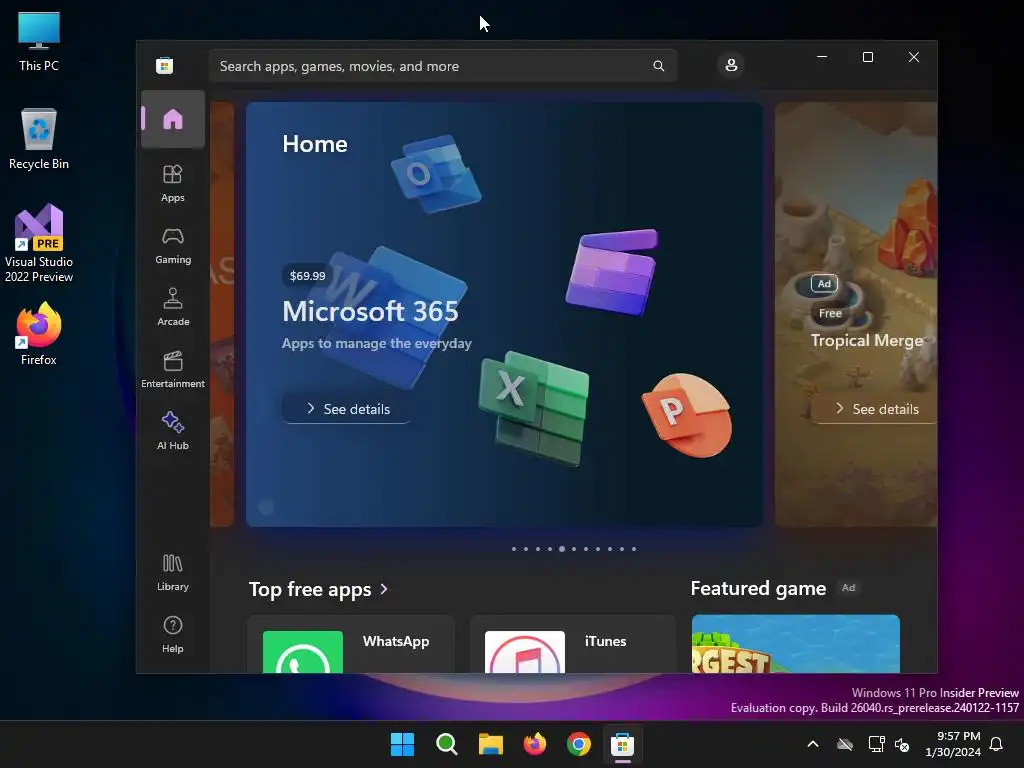Image resolution: width=1024 pixels, height=768 pixels.
Task: Open the Help page
Action: (172, 635)
